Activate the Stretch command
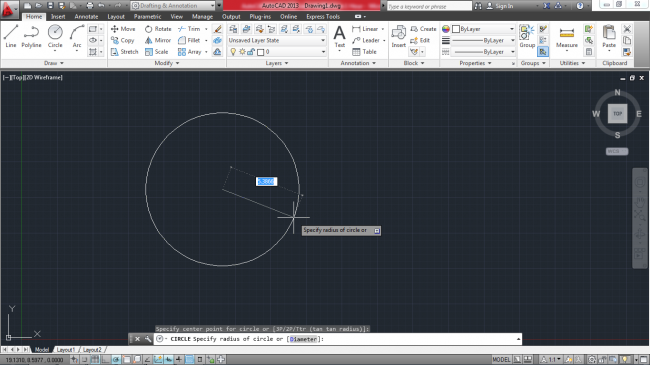The image size is (650, 365). point(124,52)
